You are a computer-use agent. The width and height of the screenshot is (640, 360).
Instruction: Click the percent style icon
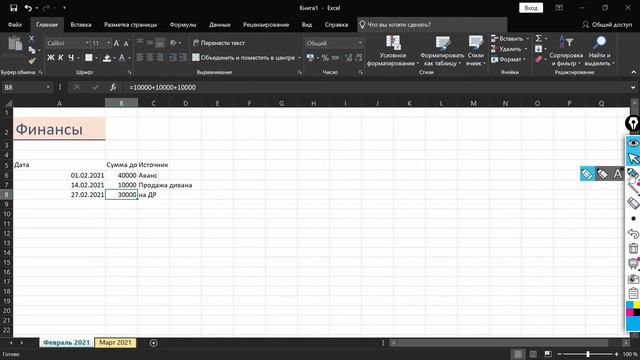[x=325, y=58]
